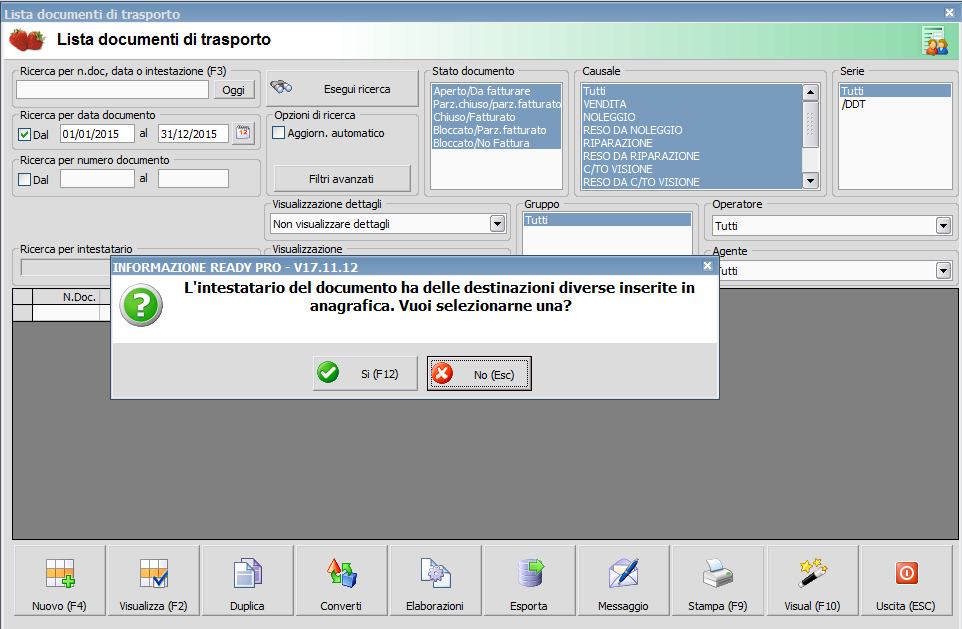Confirm with Si (F12) button
Screen dimensions: 962x629
pos(365,373)
